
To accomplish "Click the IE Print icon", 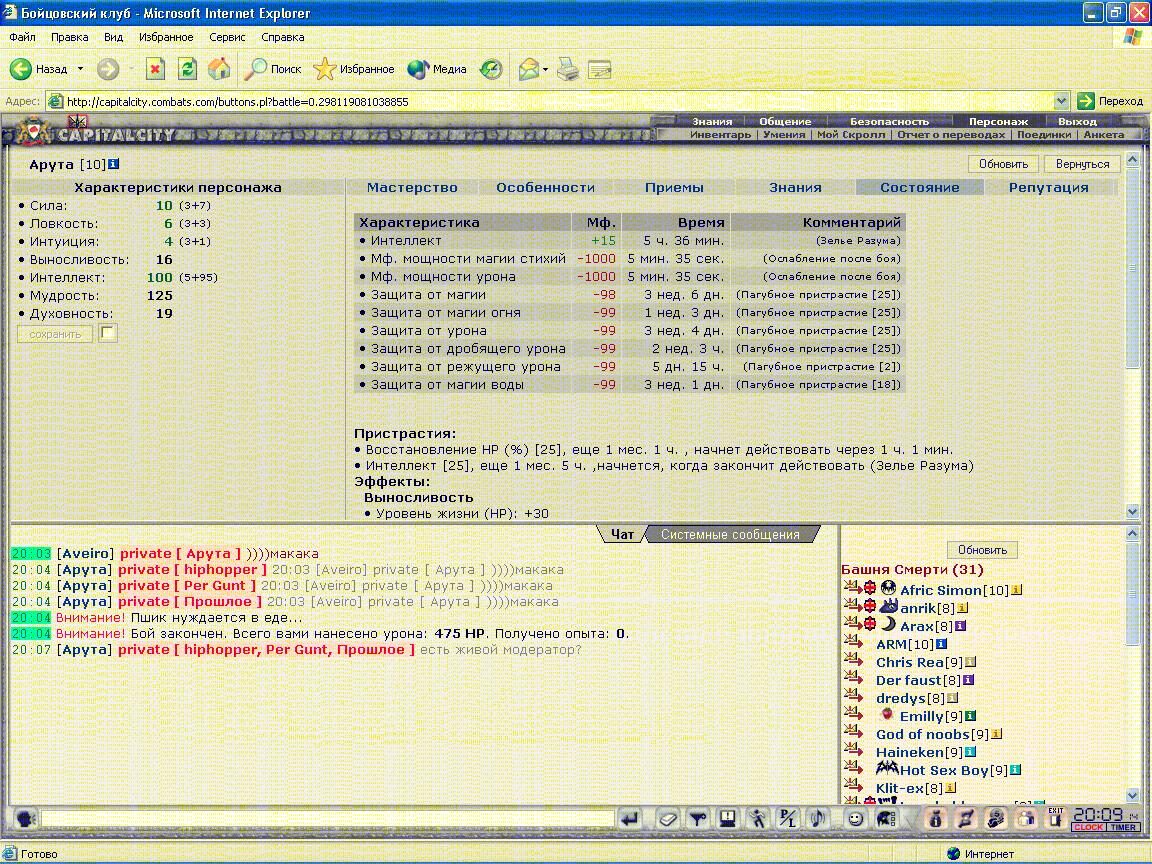I will pyautogui.click(x=568, y=69).
